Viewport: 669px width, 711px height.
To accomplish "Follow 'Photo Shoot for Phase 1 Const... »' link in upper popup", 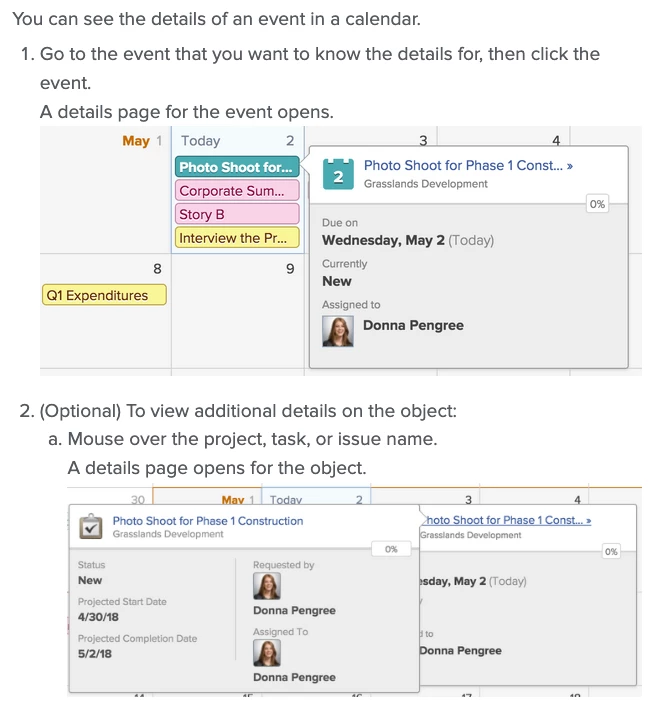I will click(468, 166).
